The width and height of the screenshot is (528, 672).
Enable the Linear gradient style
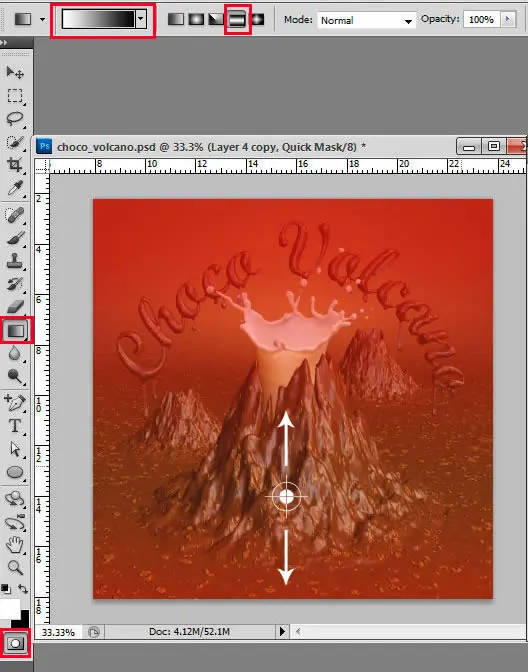tap(175, 19)
